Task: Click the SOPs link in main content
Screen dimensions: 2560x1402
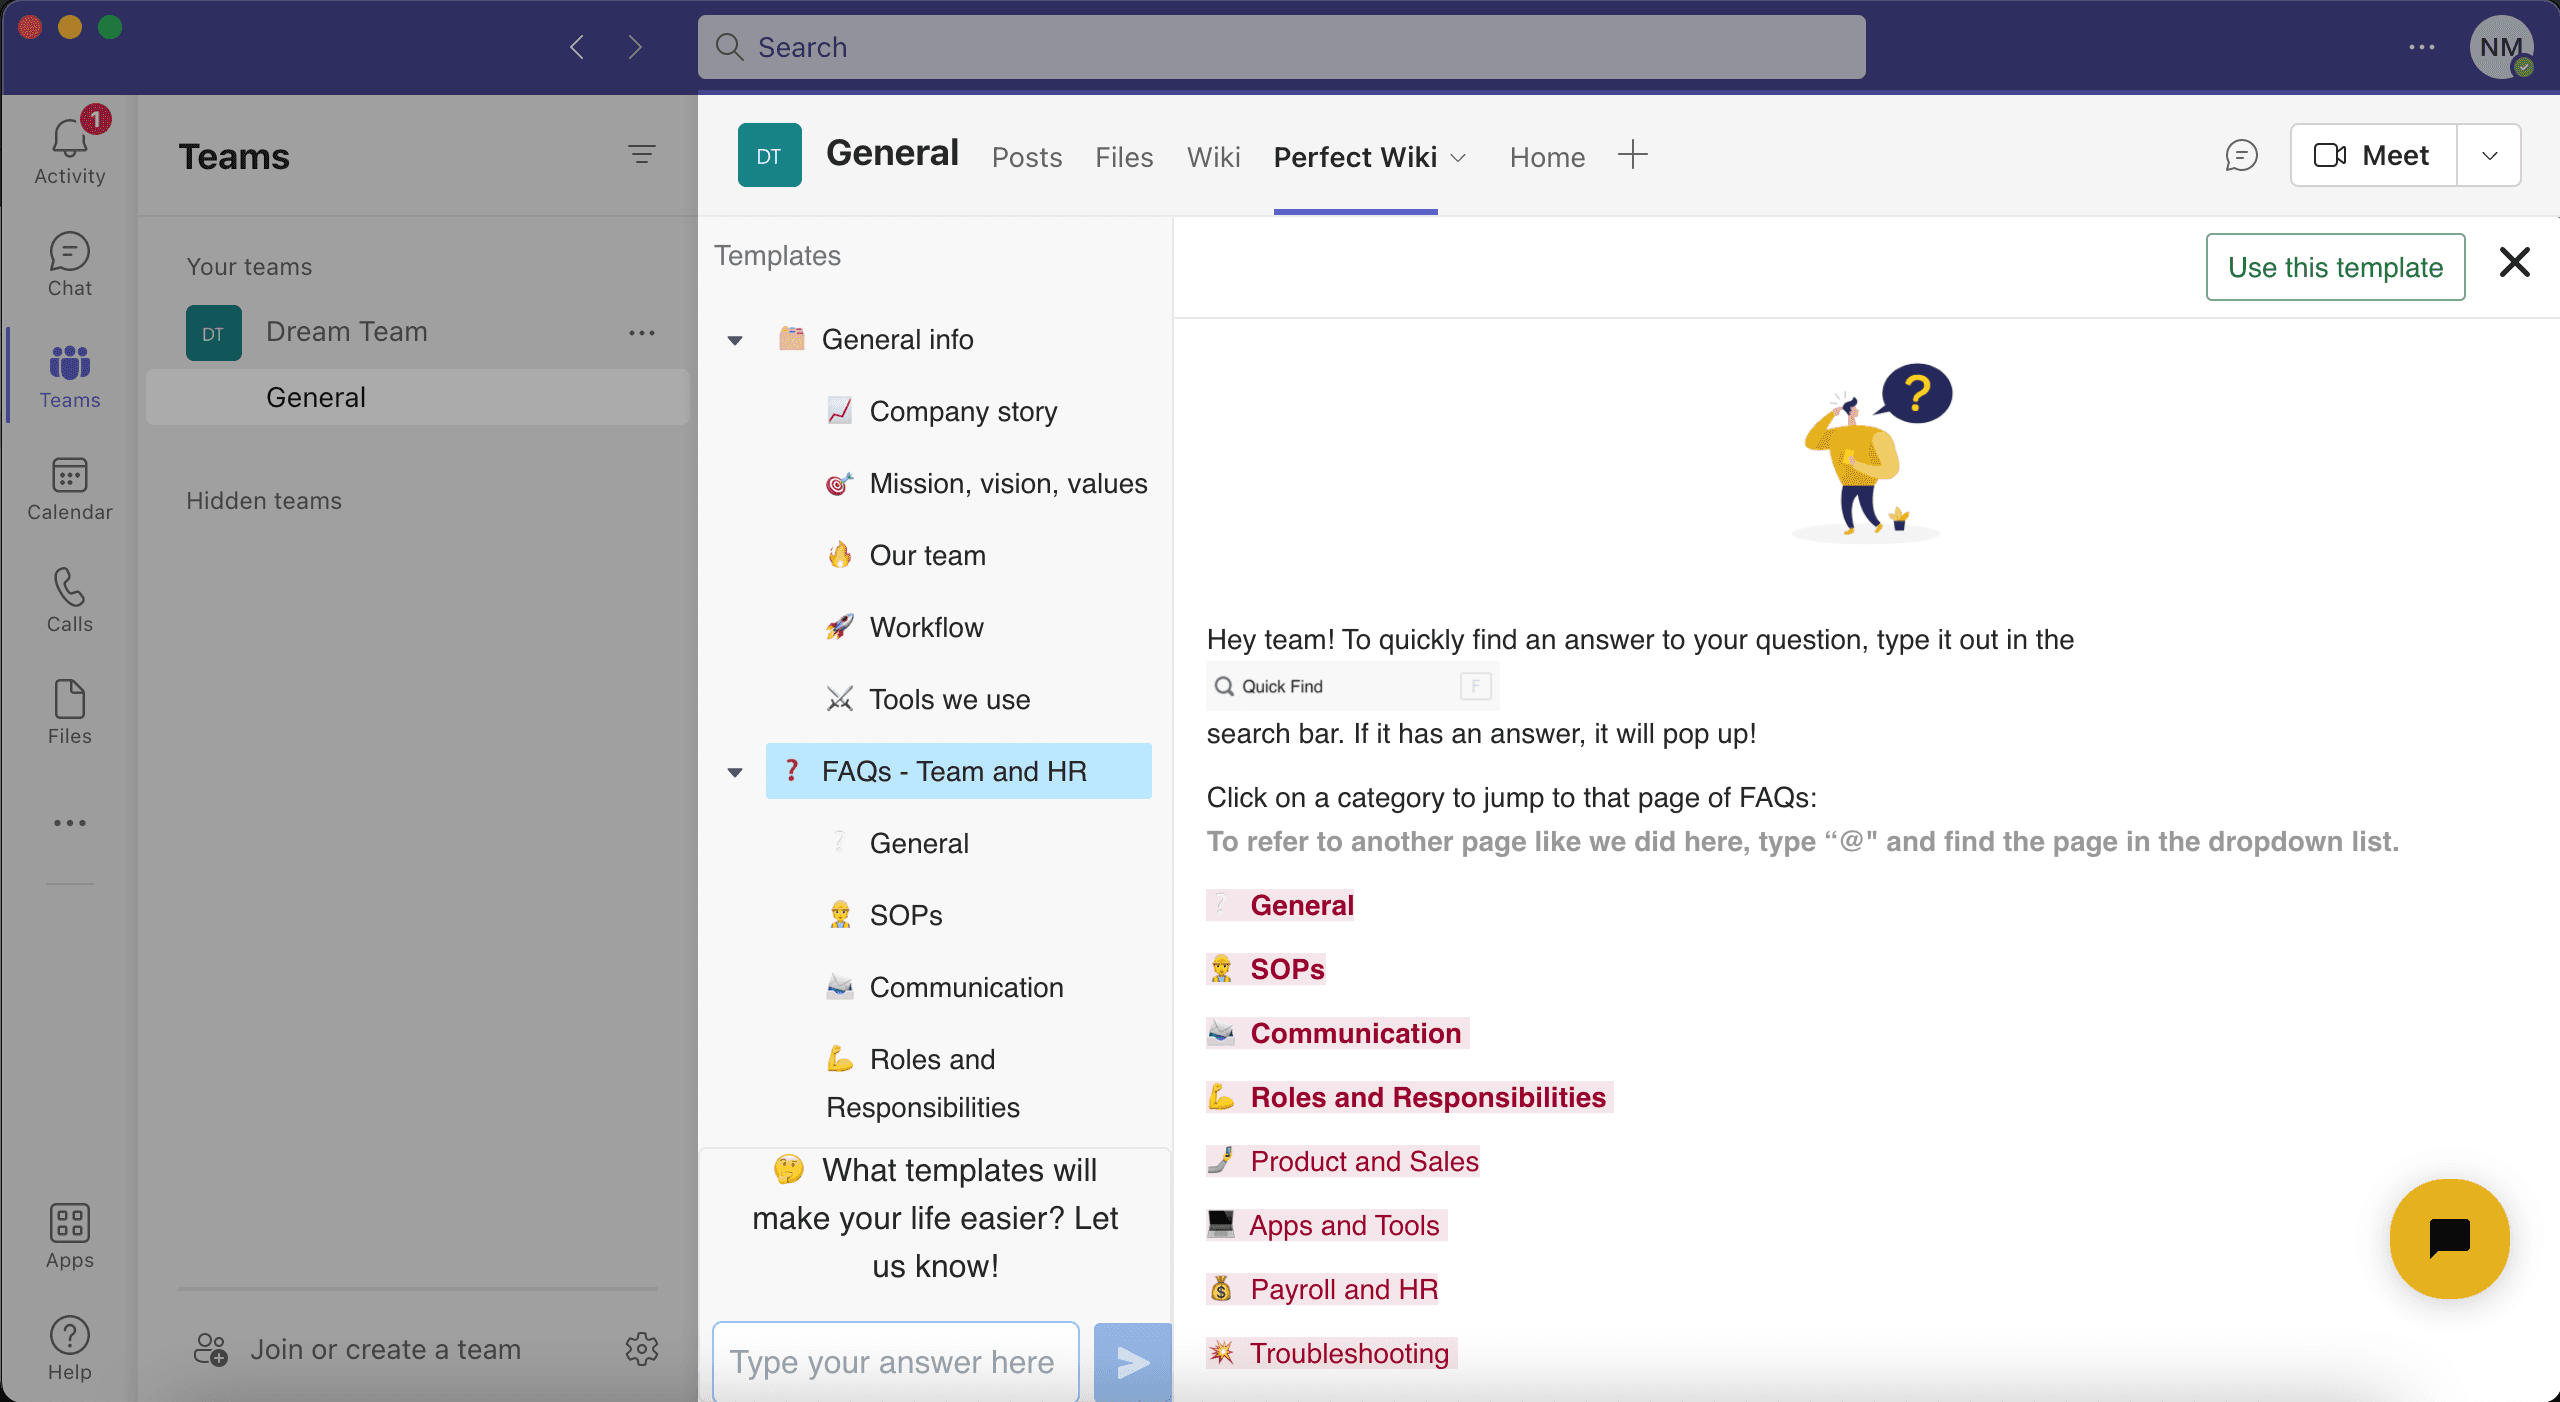Action: tap(1286, 969)
